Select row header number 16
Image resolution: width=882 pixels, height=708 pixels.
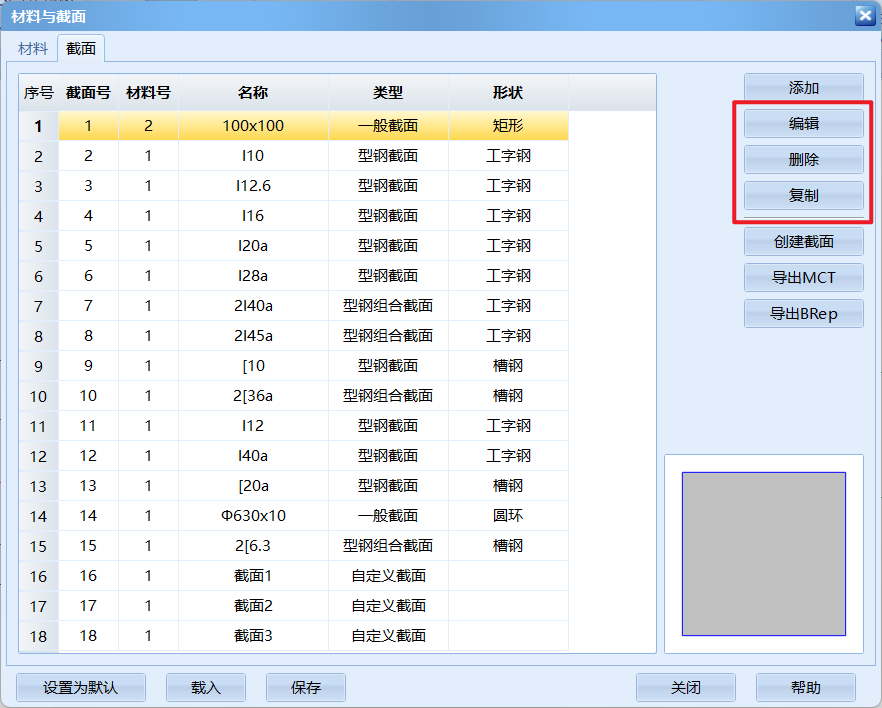coord(38,576)
